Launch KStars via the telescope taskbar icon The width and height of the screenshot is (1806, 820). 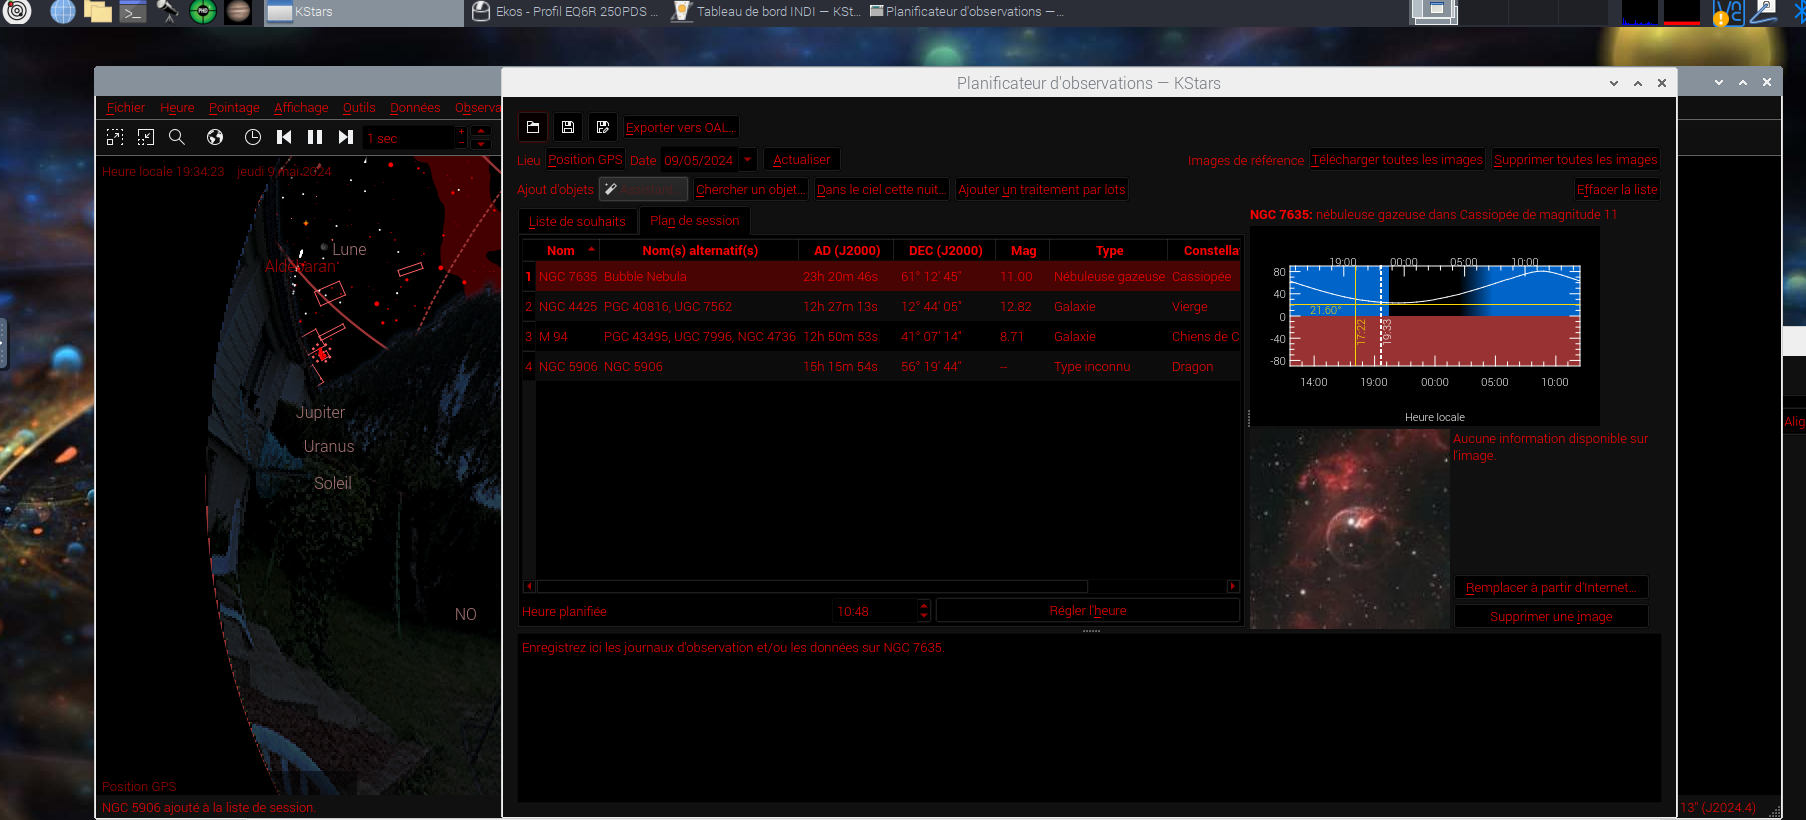[x=167, y=12]
